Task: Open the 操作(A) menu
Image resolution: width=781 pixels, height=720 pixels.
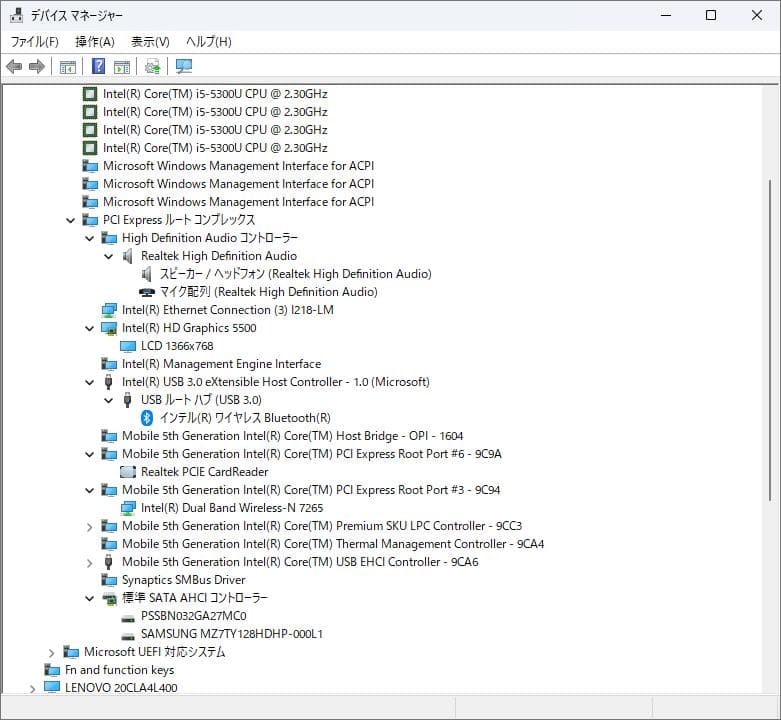Action: click(95, 42)
